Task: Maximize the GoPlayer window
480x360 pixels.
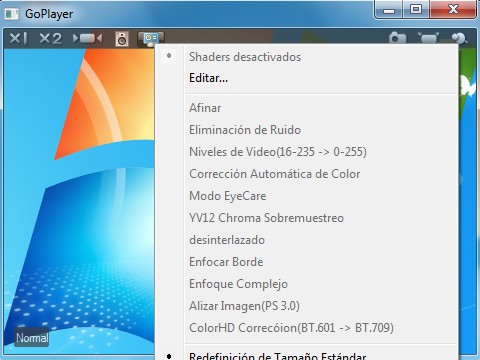Action: [416, 10]
